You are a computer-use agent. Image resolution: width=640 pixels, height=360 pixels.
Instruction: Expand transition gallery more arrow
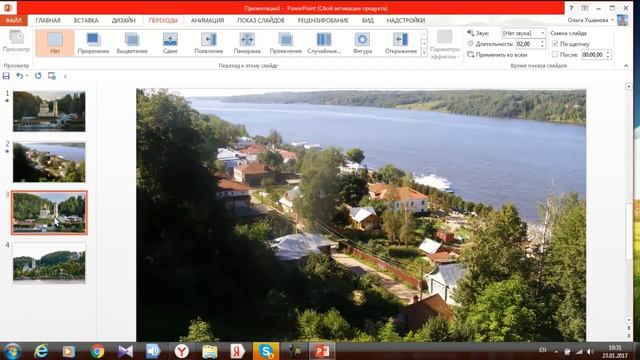pos(424,52)
